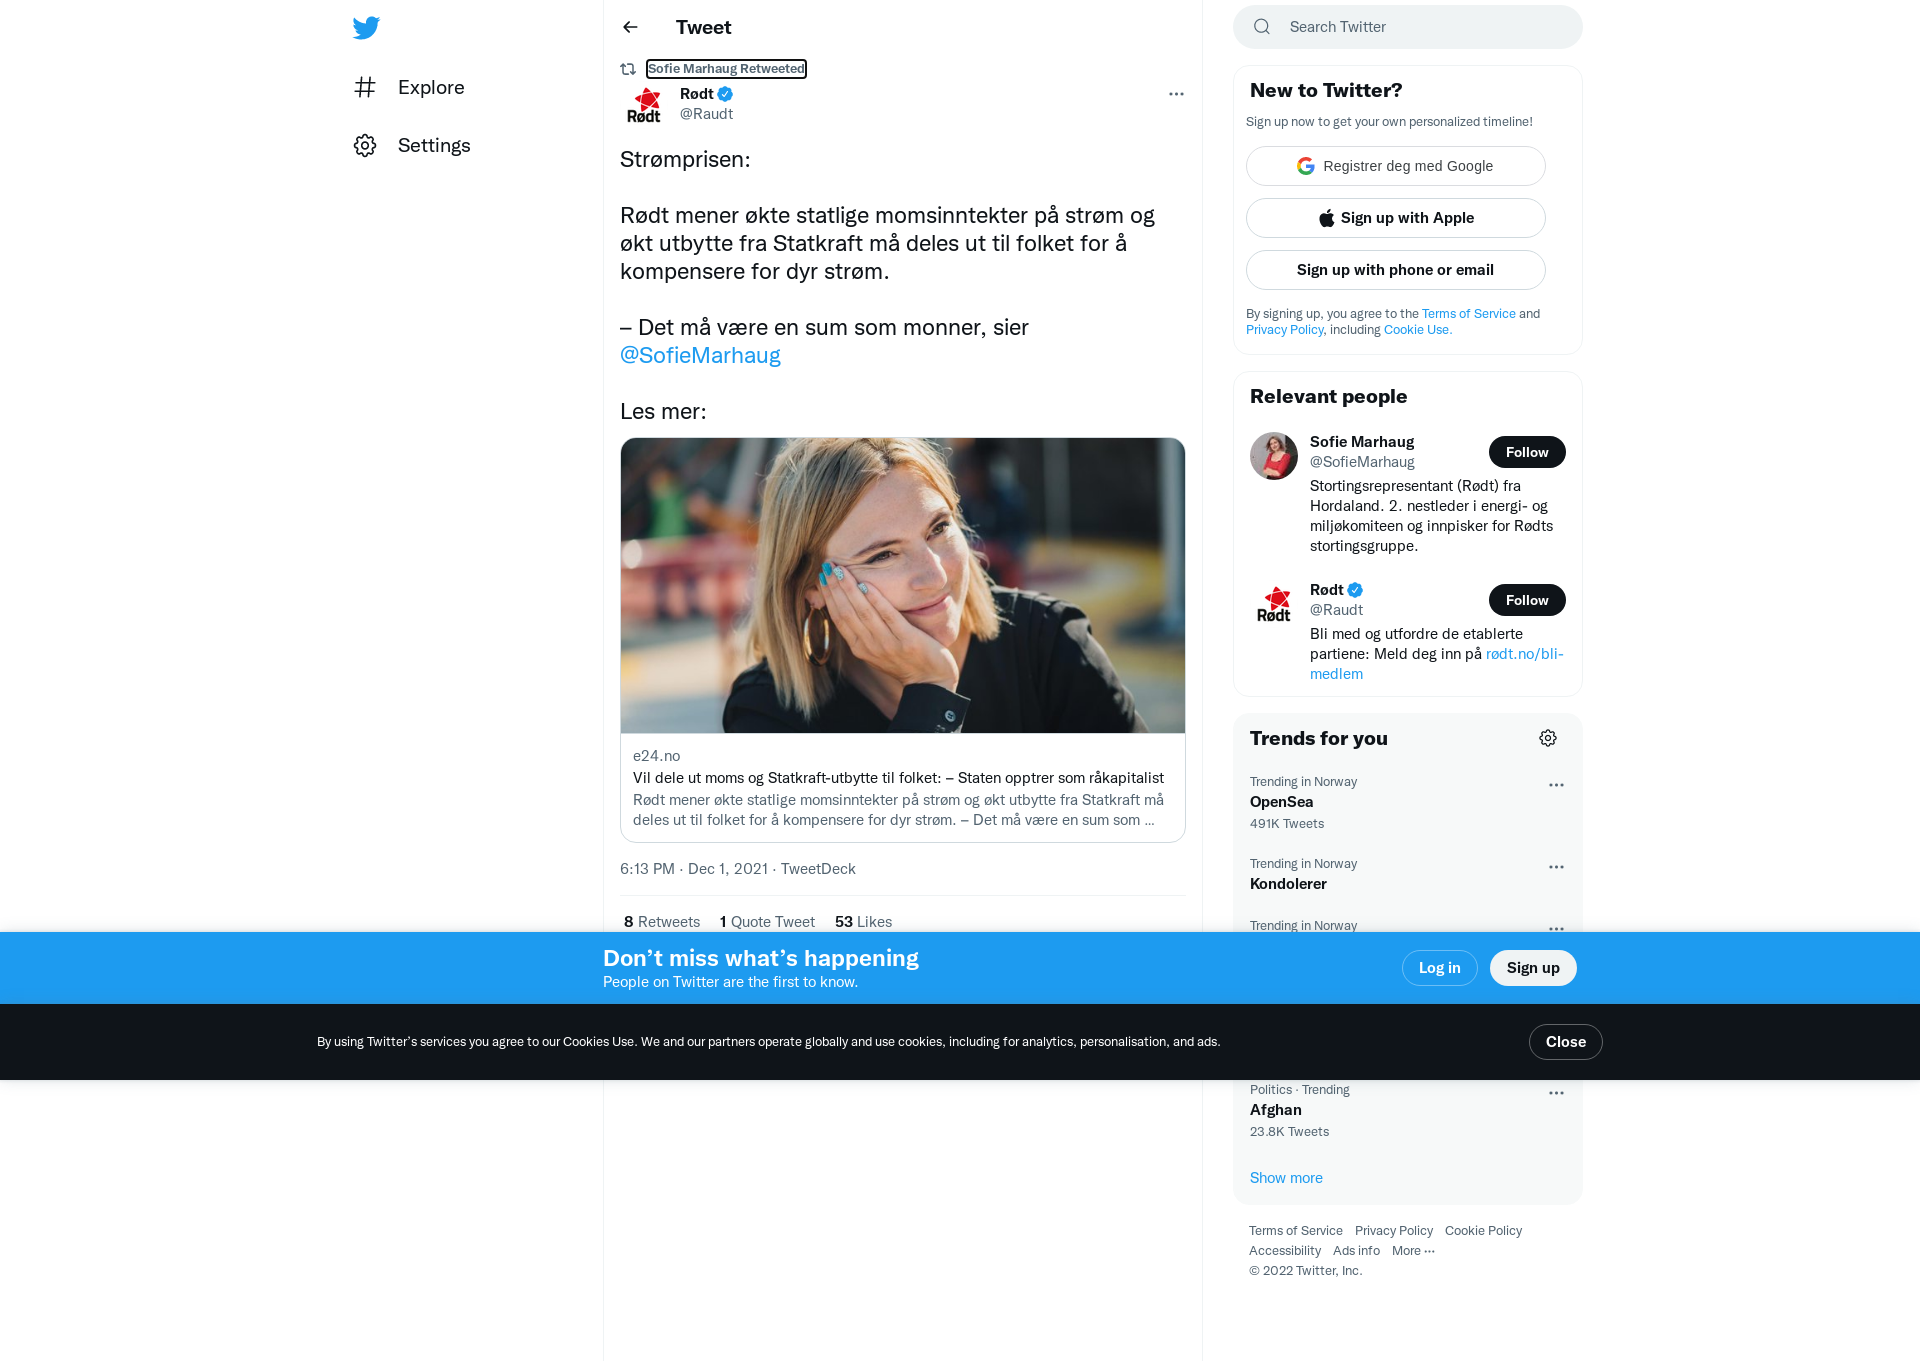Follow Sofie Marhaug

click(1527, 452)
